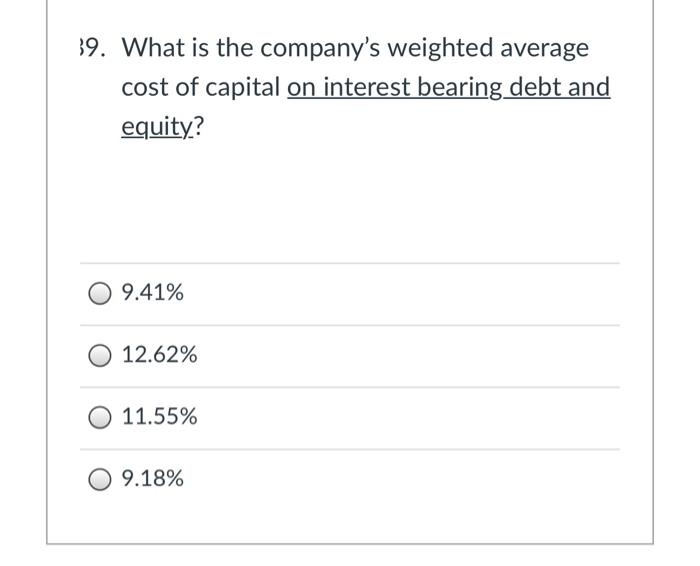700x566 pixels.
Task: Click the "12.62%" answer label text
Action: point(159,355)
